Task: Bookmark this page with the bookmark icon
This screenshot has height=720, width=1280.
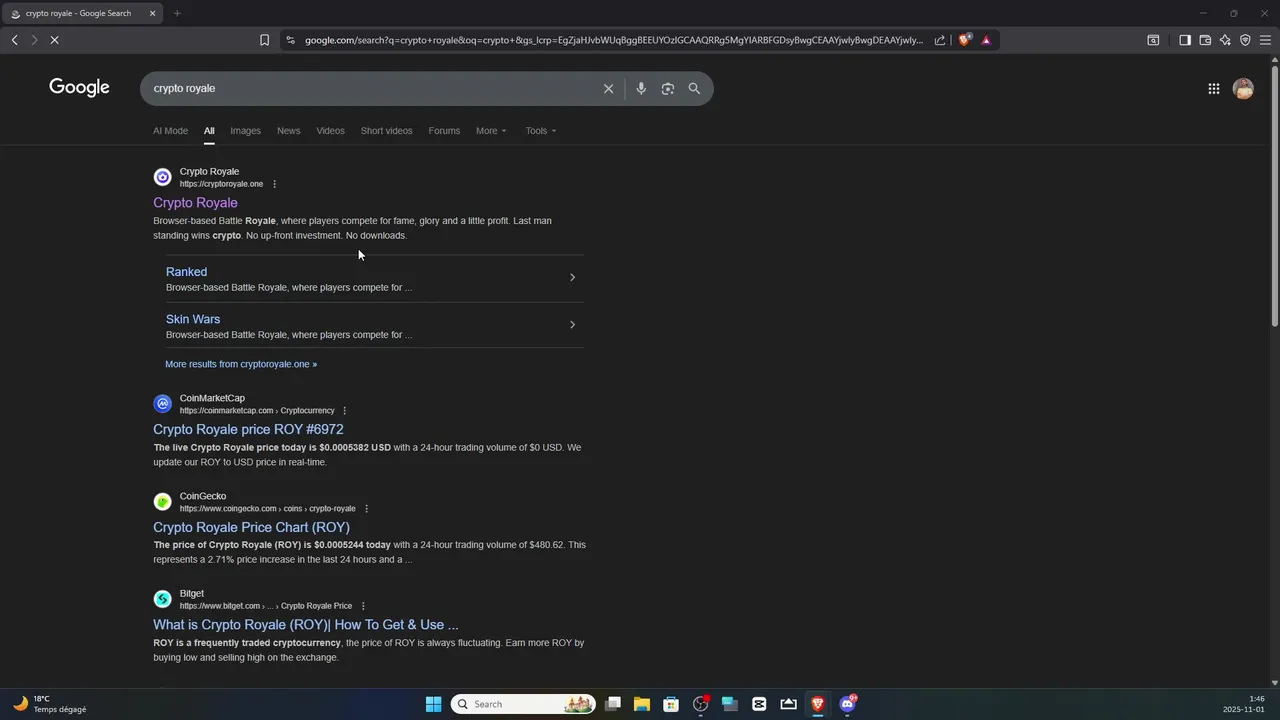Action: pyautogui.click(x=264, y=40)
